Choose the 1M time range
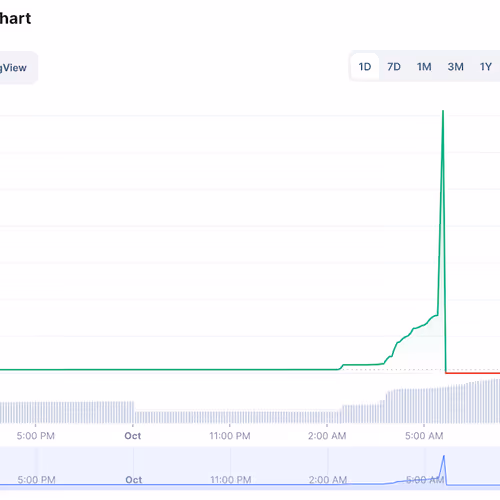500x500 pixels. [424, 67]
